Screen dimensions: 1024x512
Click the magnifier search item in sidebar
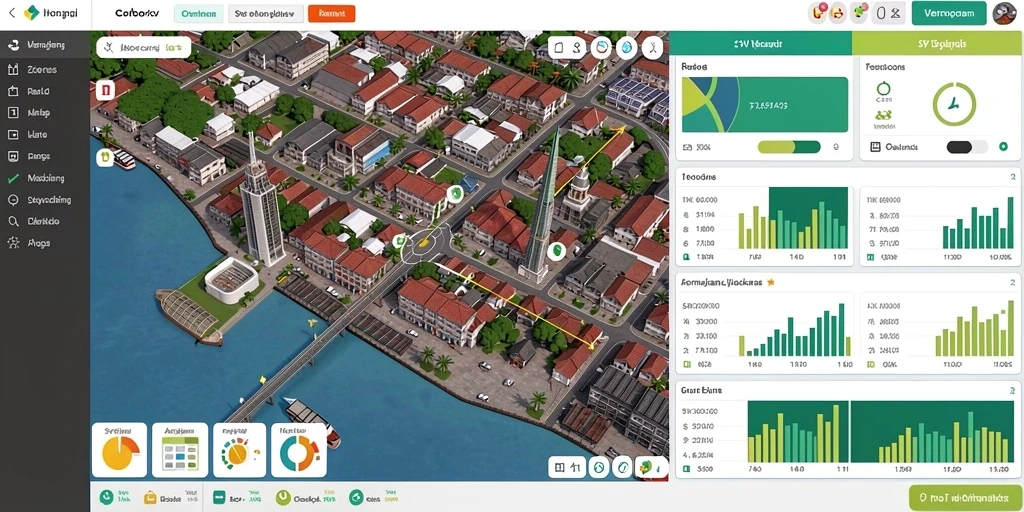(x=14, y=221)
